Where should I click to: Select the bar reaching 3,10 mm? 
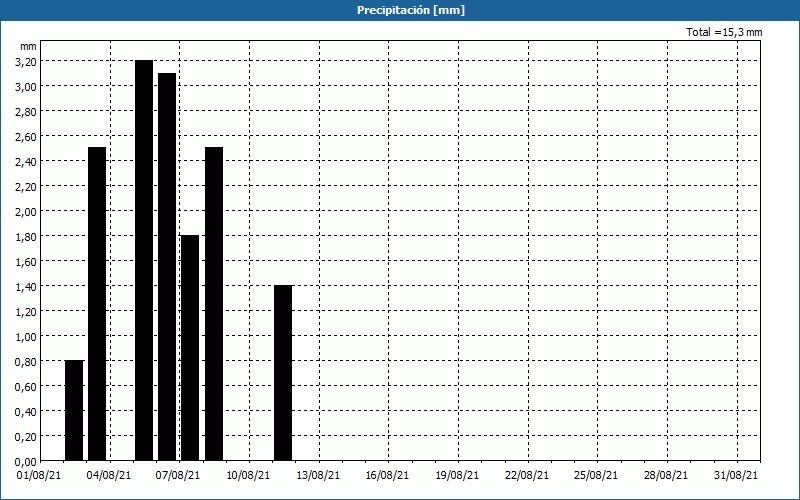[167, 267]
